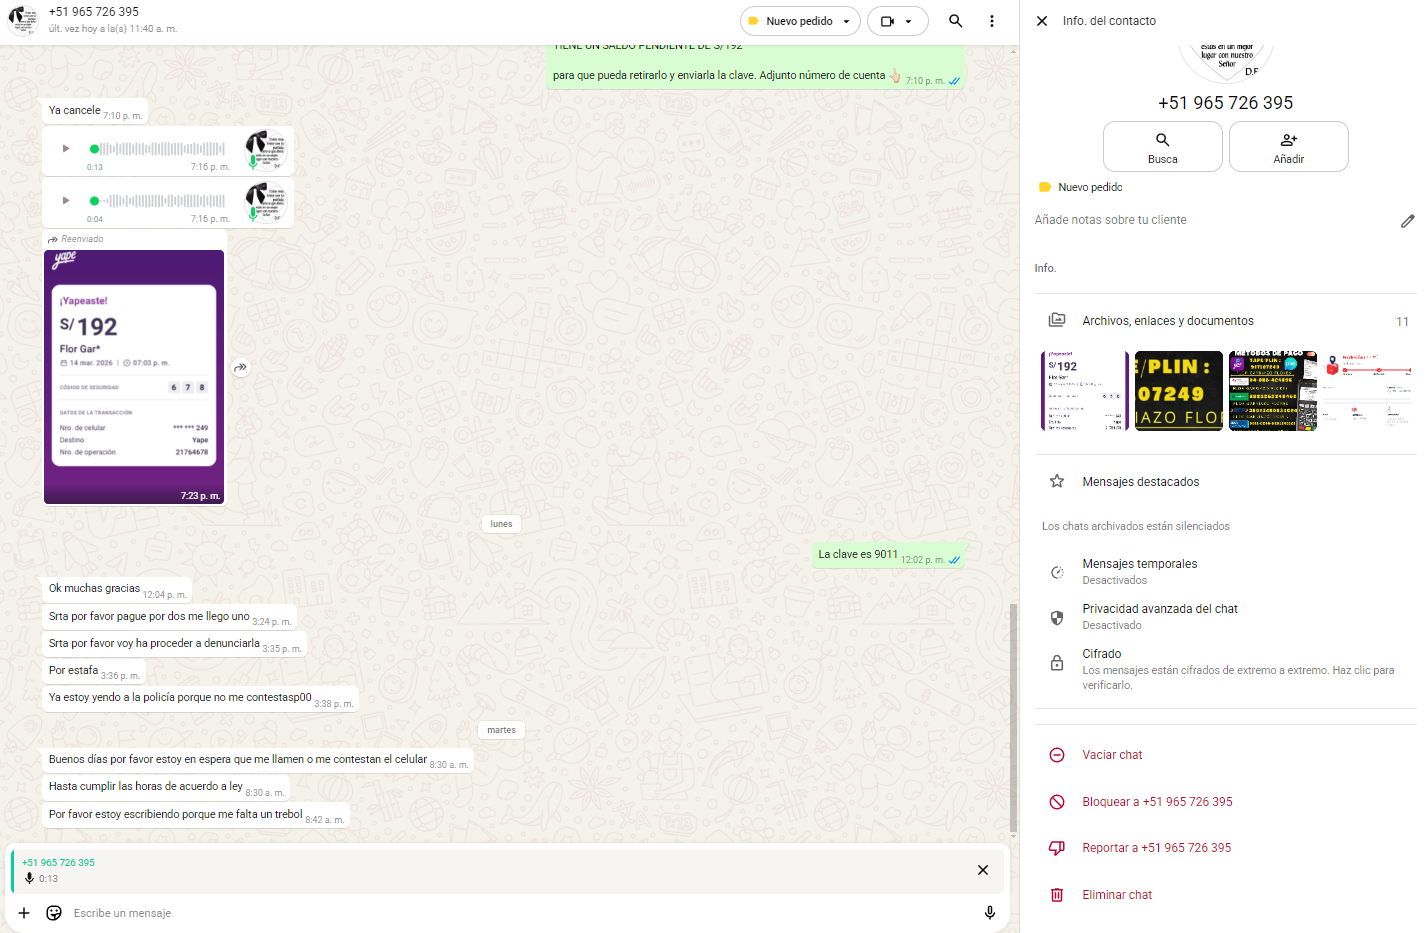Play the 0:13 voice message
This screenshot has height=933, width=1427.
[66, 149]
